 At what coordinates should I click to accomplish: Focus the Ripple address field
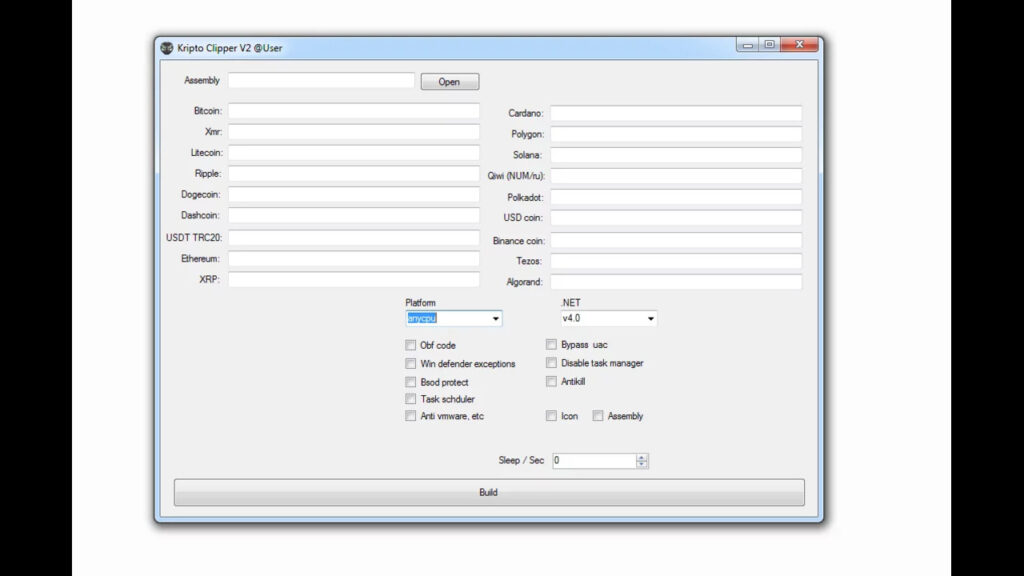click(353, 174)
